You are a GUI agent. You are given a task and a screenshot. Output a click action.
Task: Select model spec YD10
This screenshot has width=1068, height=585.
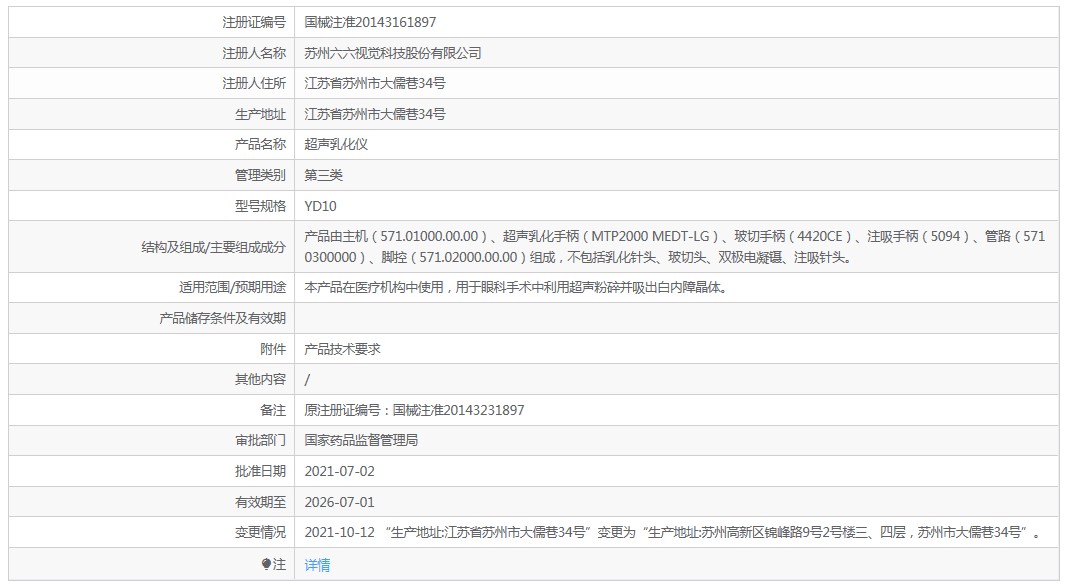[320, 206]
